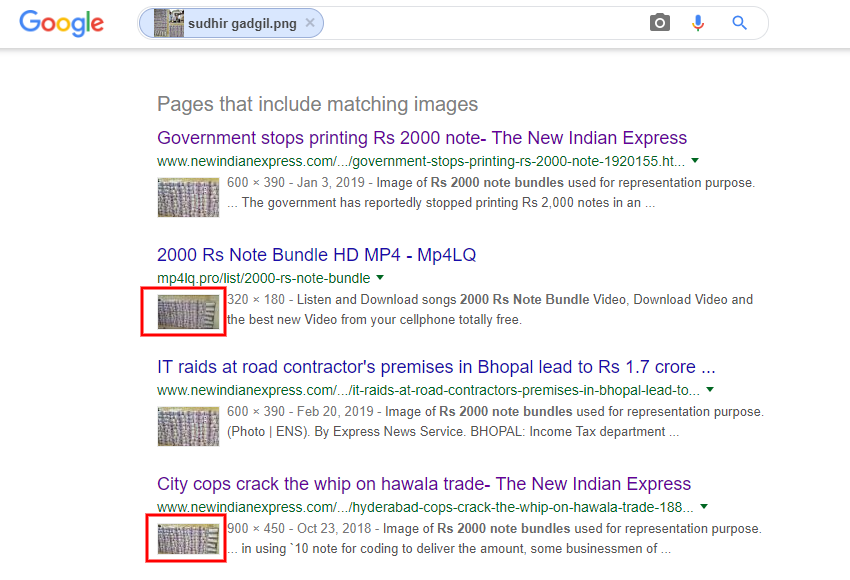Click the blue search magnifier icon
850x580 pixels.
pyautogui.click(x=739, y=23)
